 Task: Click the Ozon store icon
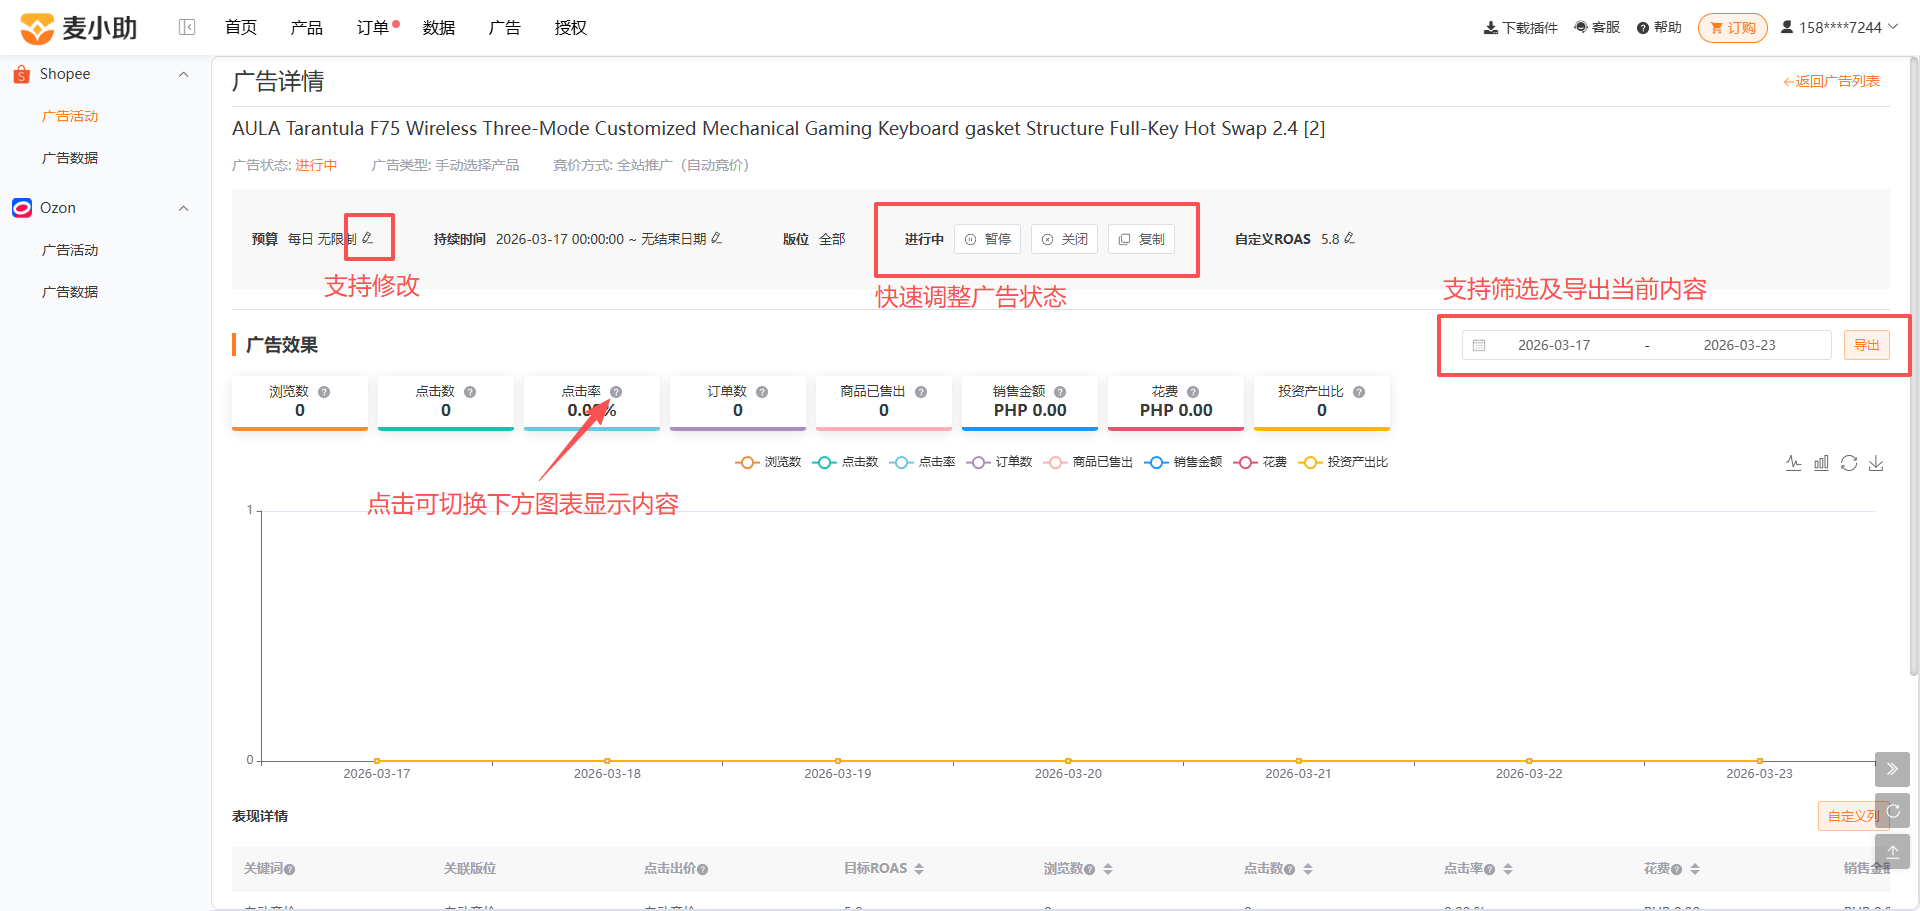point(22,208)
